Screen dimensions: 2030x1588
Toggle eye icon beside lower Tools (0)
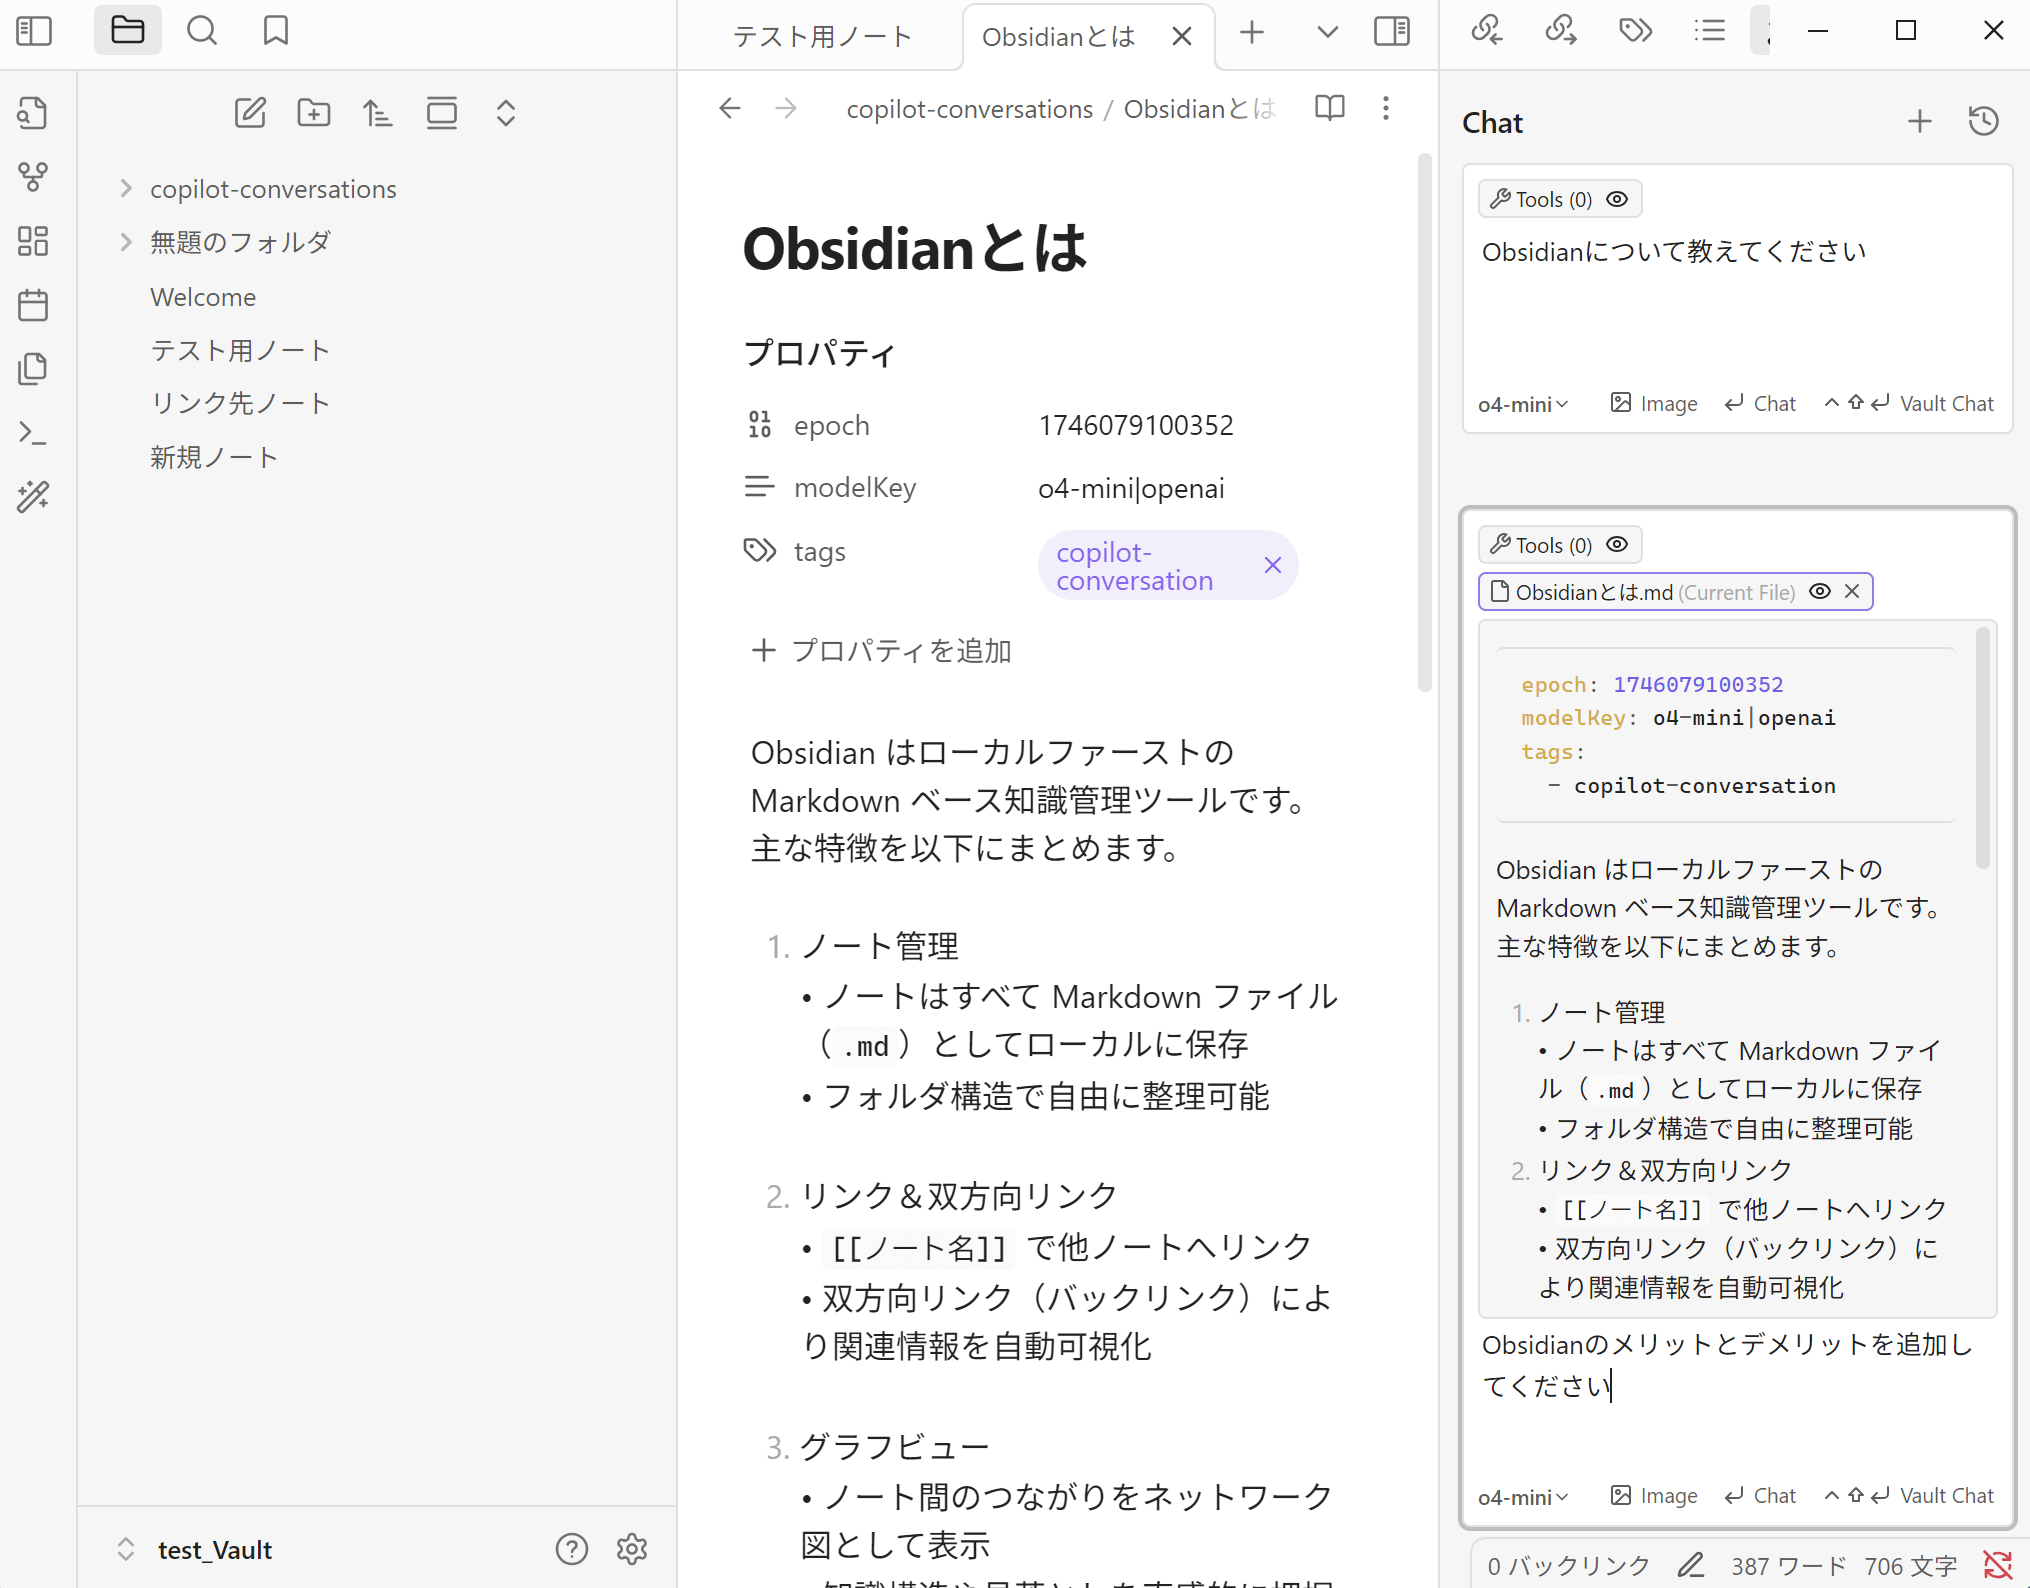(x=1617, y=545)
